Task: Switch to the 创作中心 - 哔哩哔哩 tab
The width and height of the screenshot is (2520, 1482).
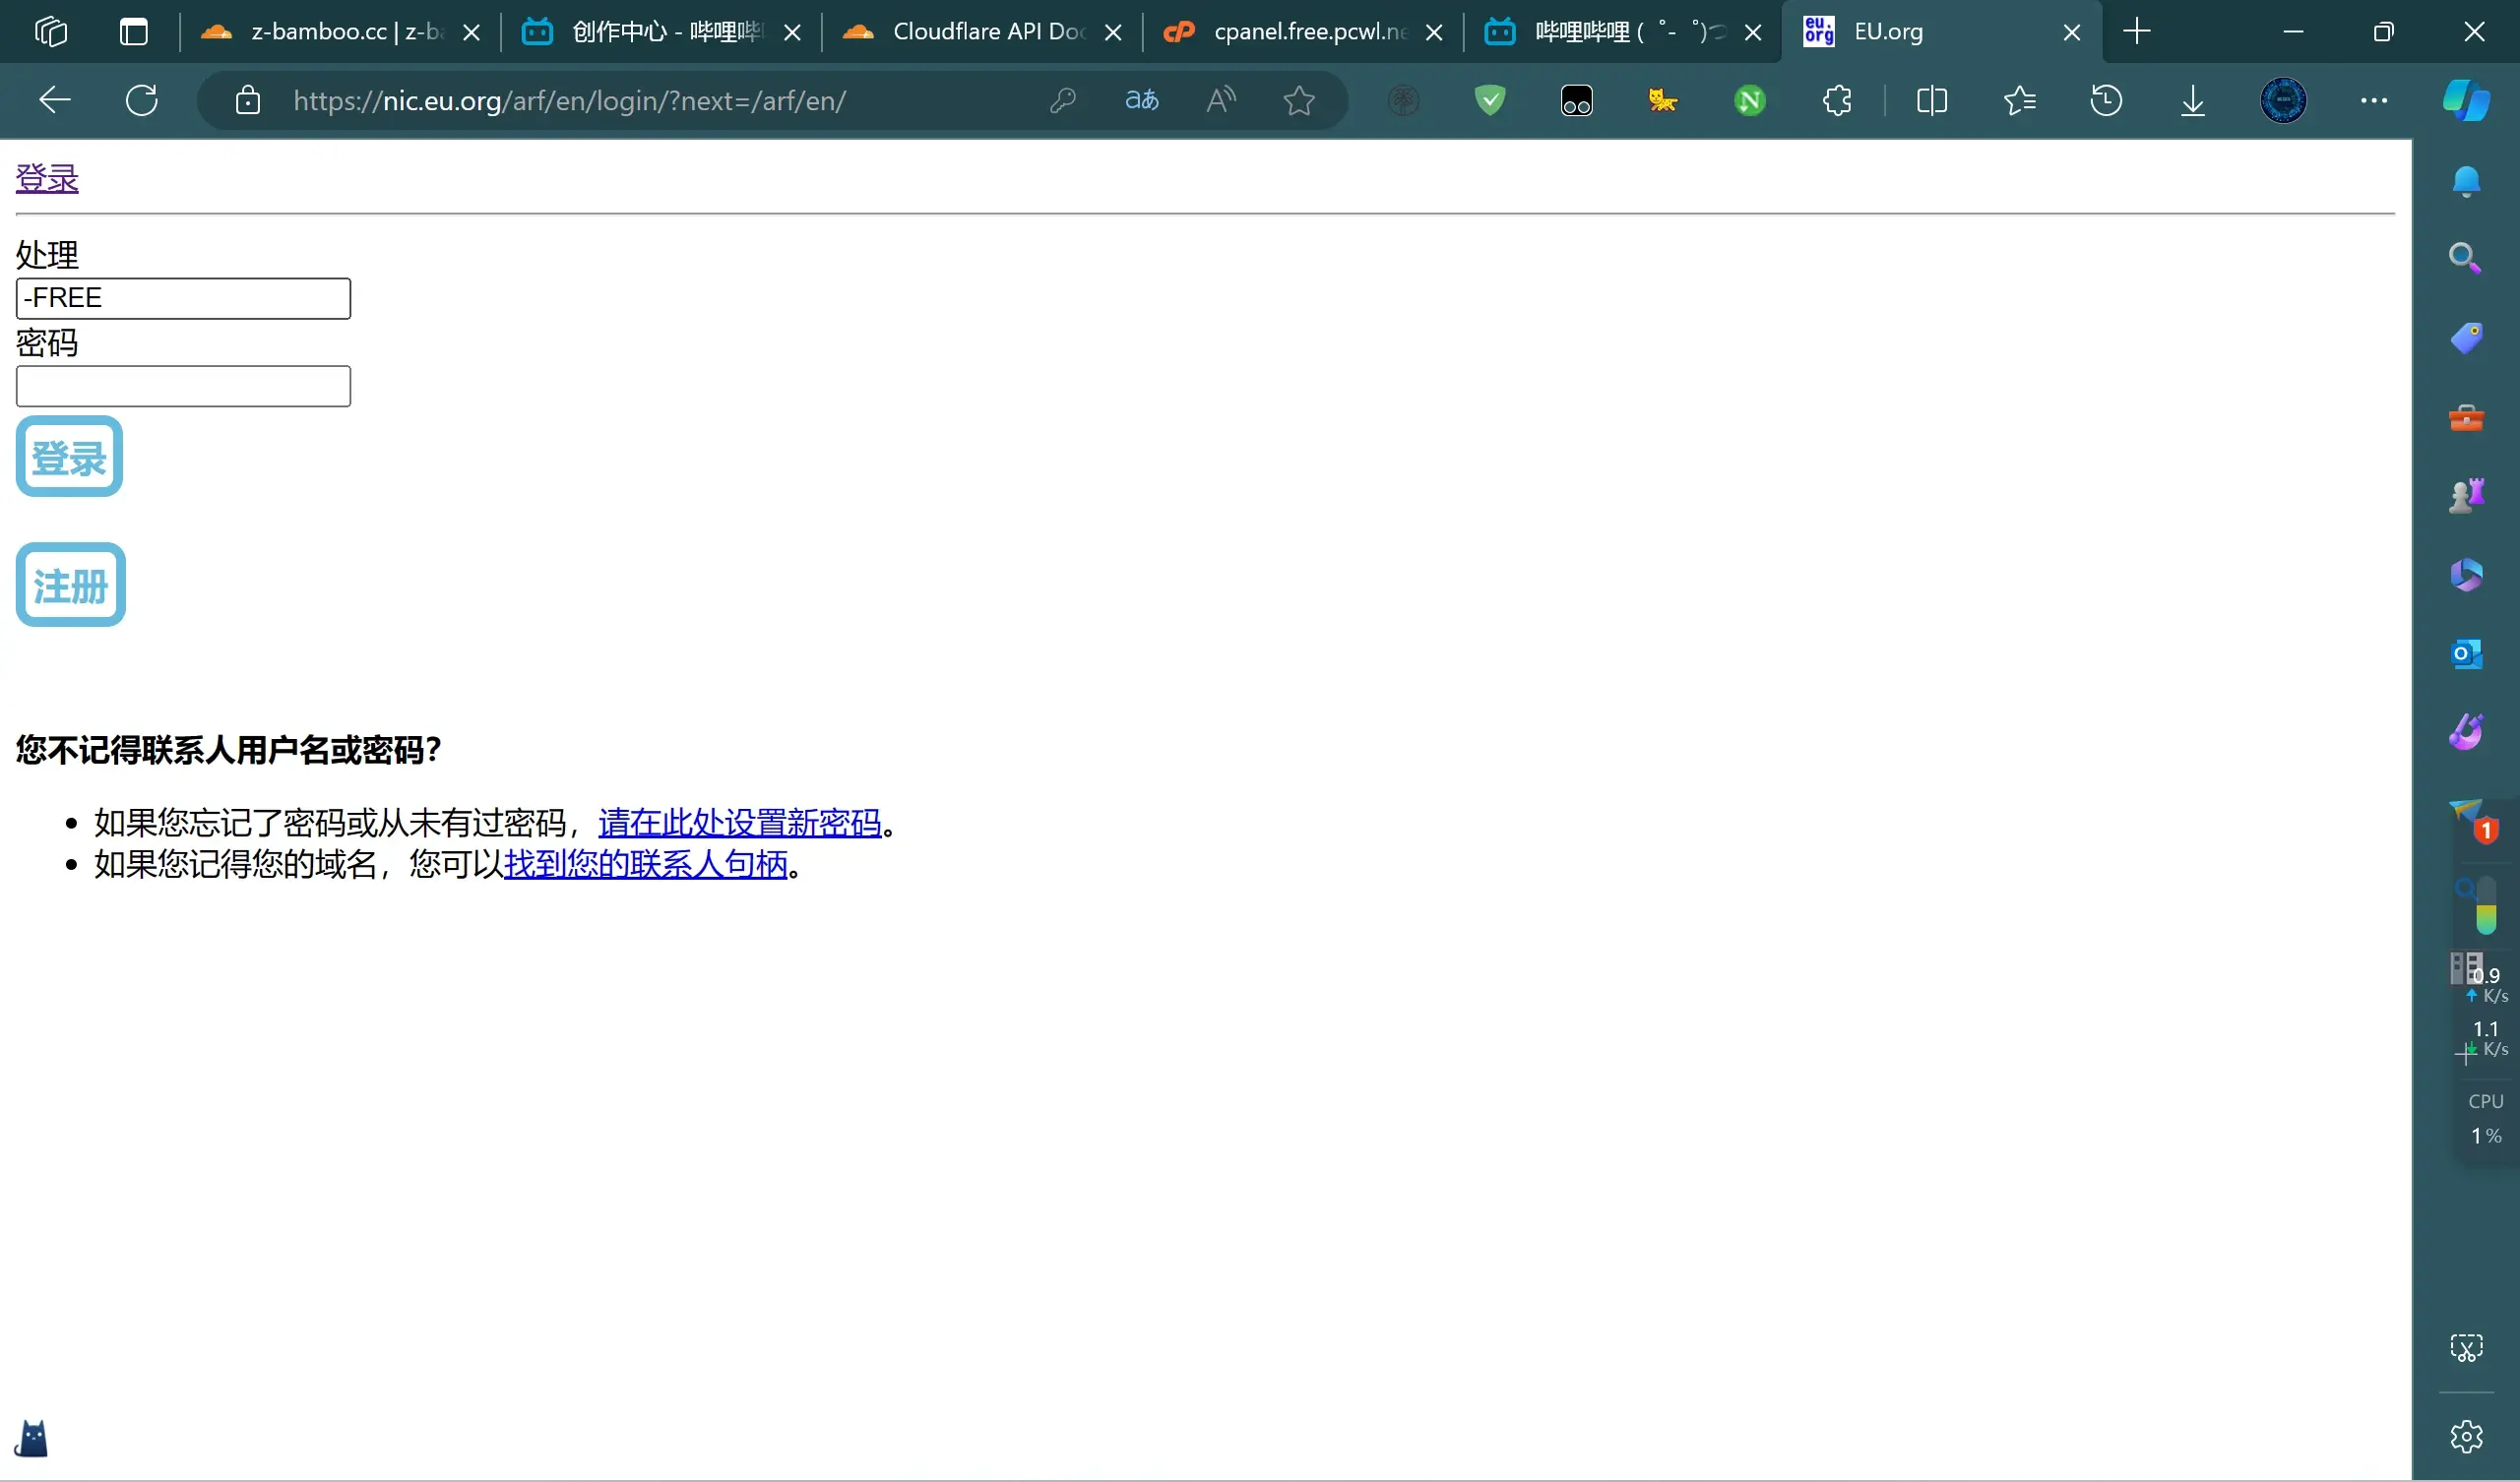Action: pos(660,32)
